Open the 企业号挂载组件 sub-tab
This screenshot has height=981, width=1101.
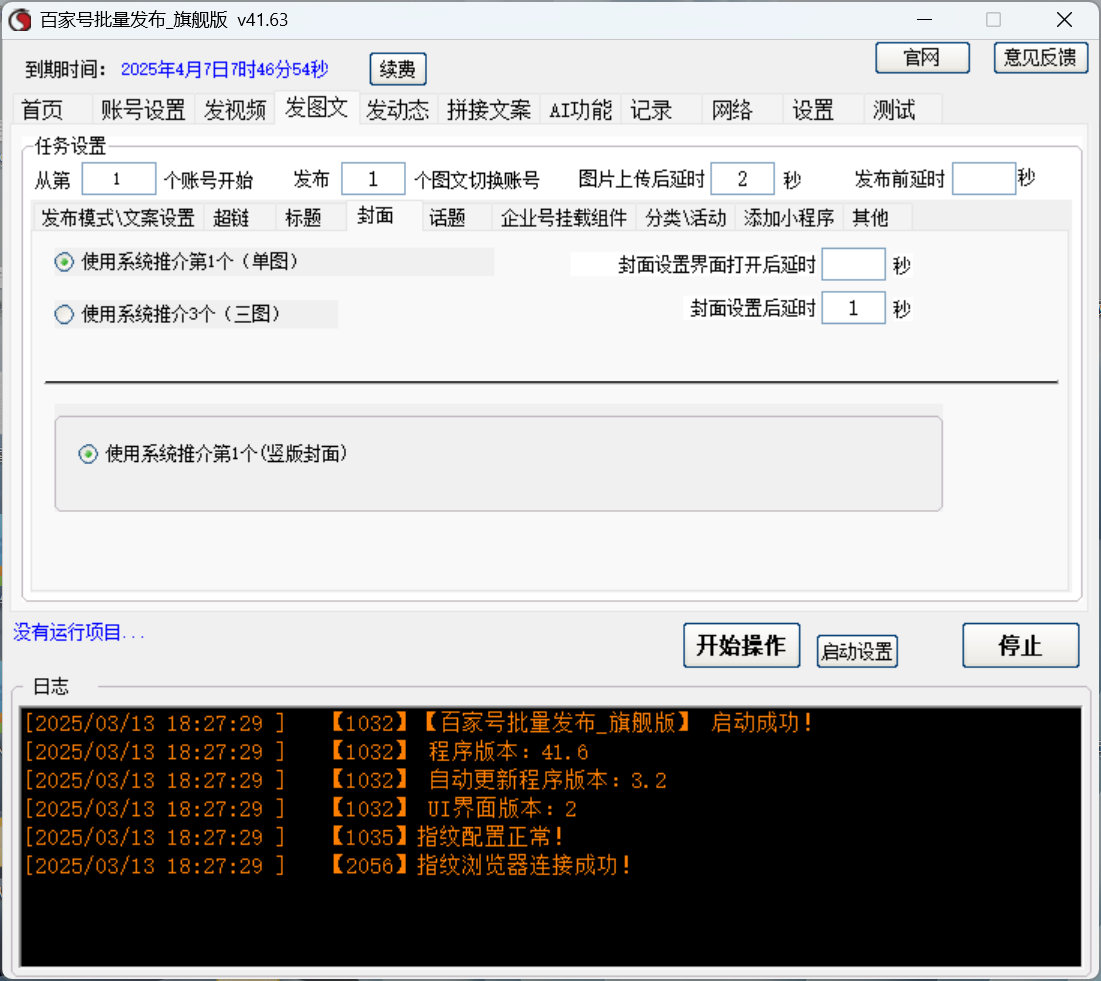pyautogui.click(x=564, y=218)
